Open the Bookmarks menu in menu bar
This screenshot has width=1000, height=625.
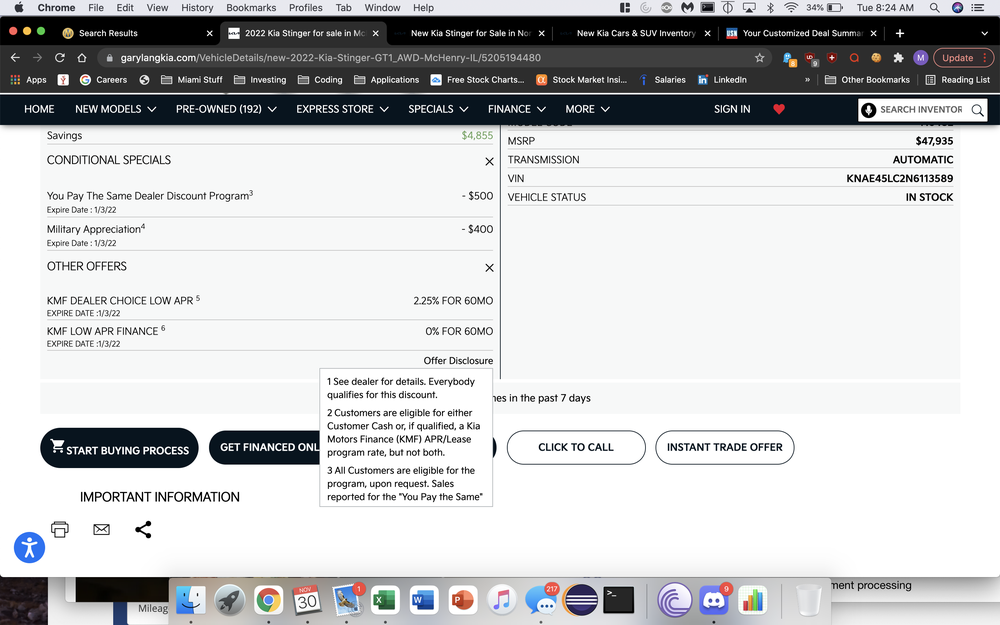click(250, 7)
